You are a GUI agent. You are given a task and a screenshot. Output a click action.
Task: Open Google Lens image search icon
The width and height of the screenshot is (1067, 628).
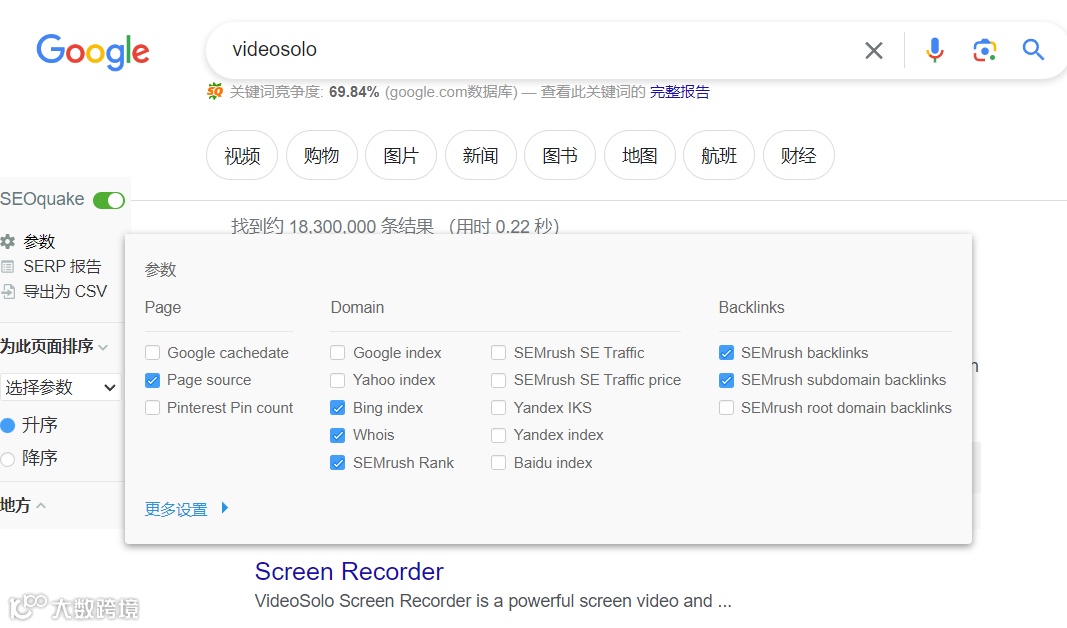[985, 50]
